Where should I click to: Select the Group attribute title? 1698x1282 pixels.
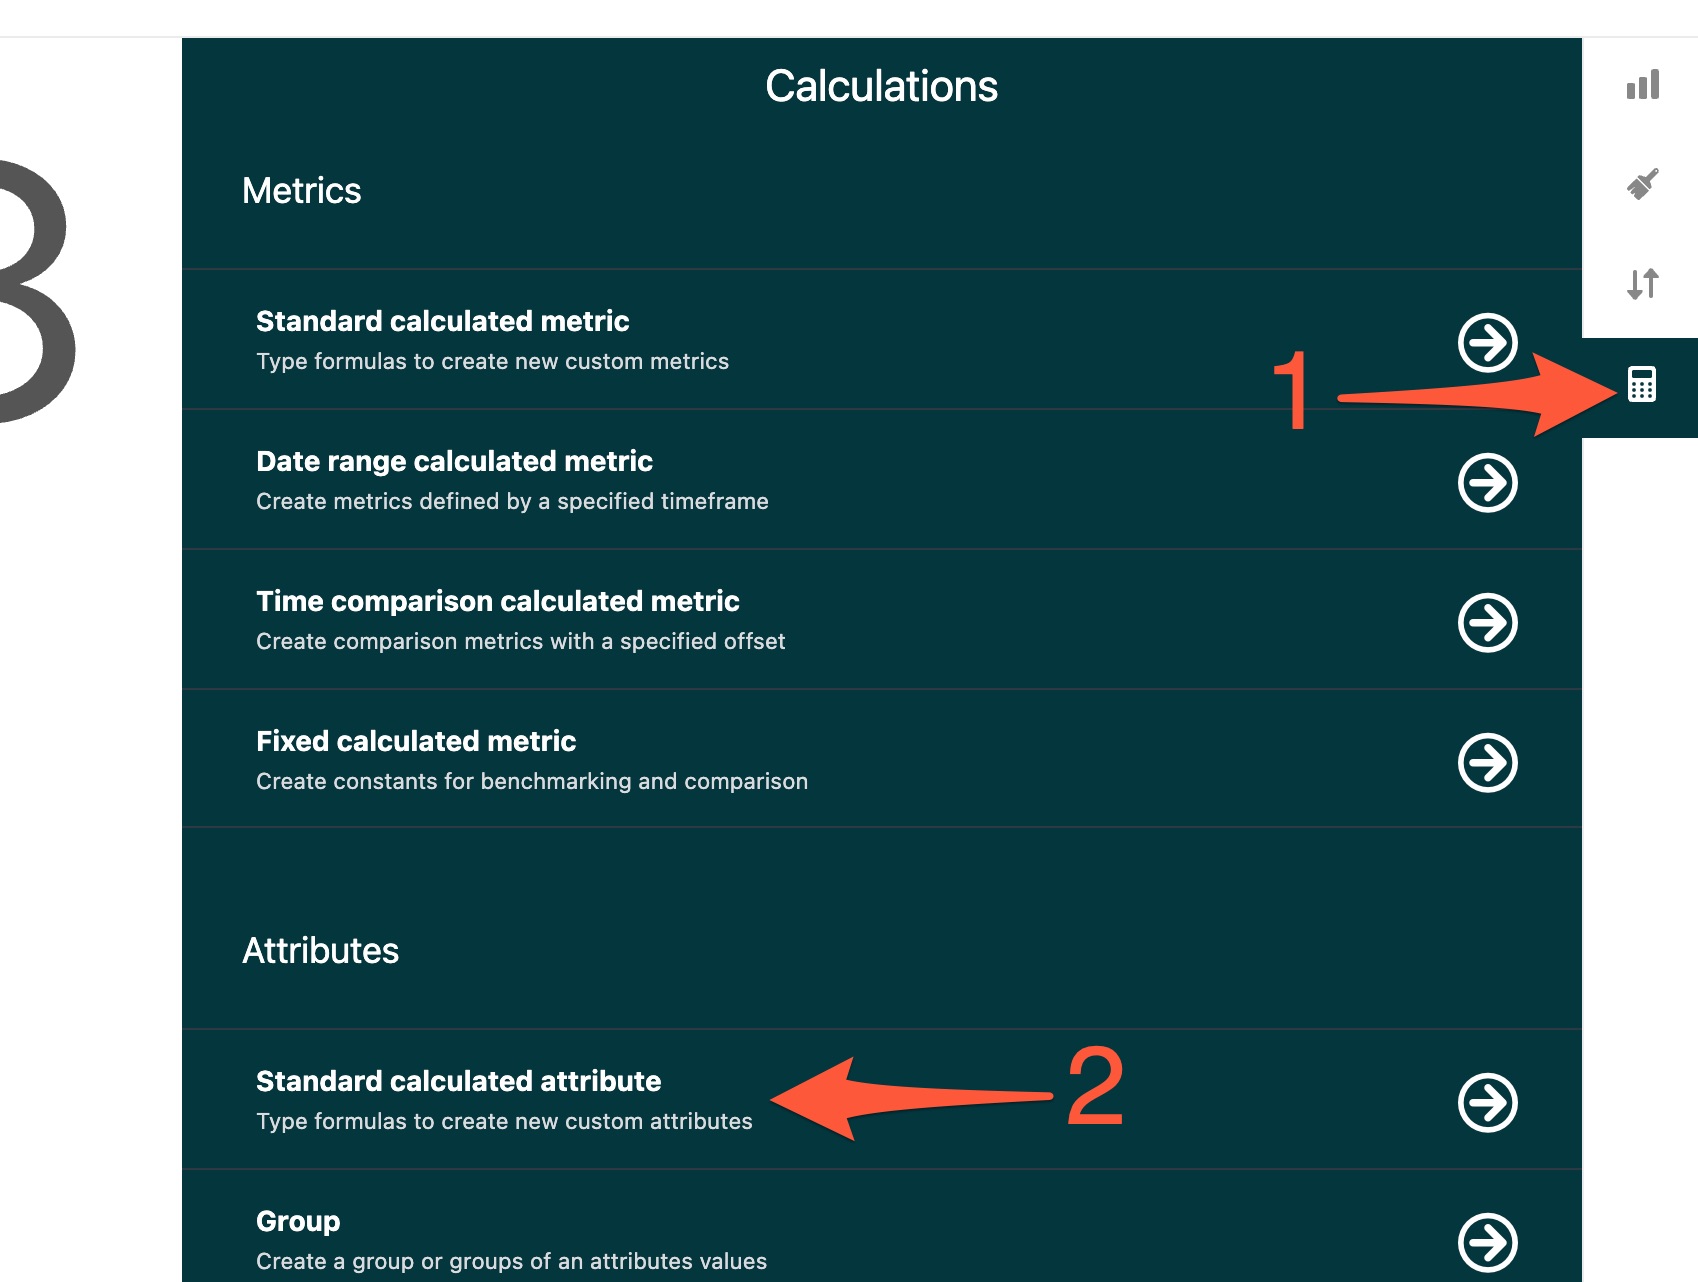298,1221
